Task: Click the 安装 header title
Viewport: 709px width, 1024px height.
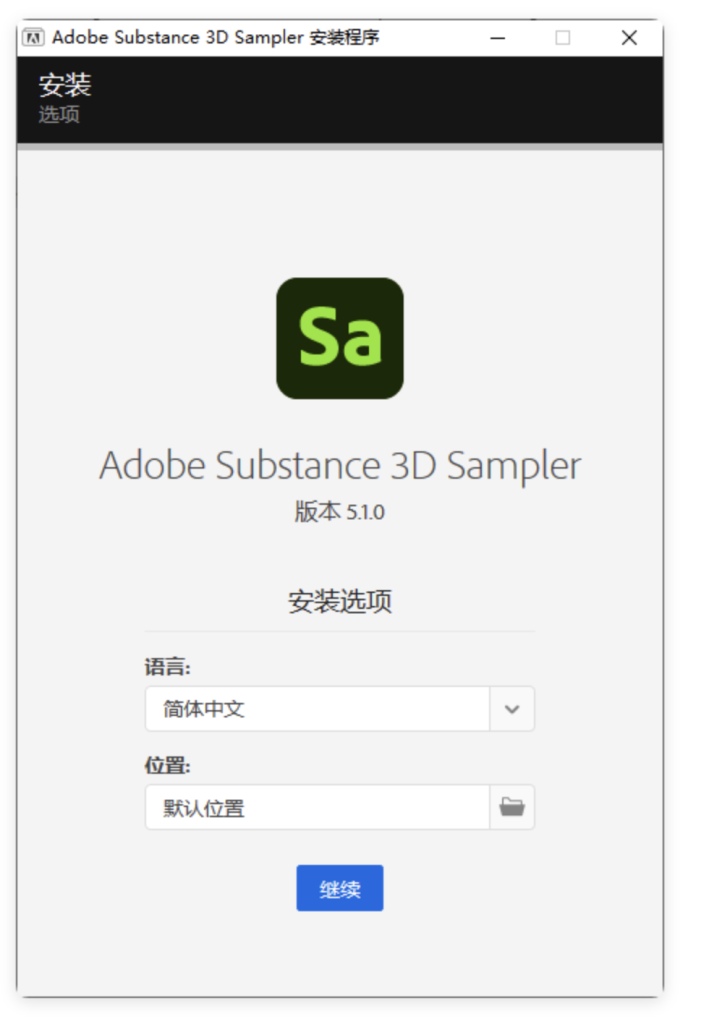Action: 65,85
